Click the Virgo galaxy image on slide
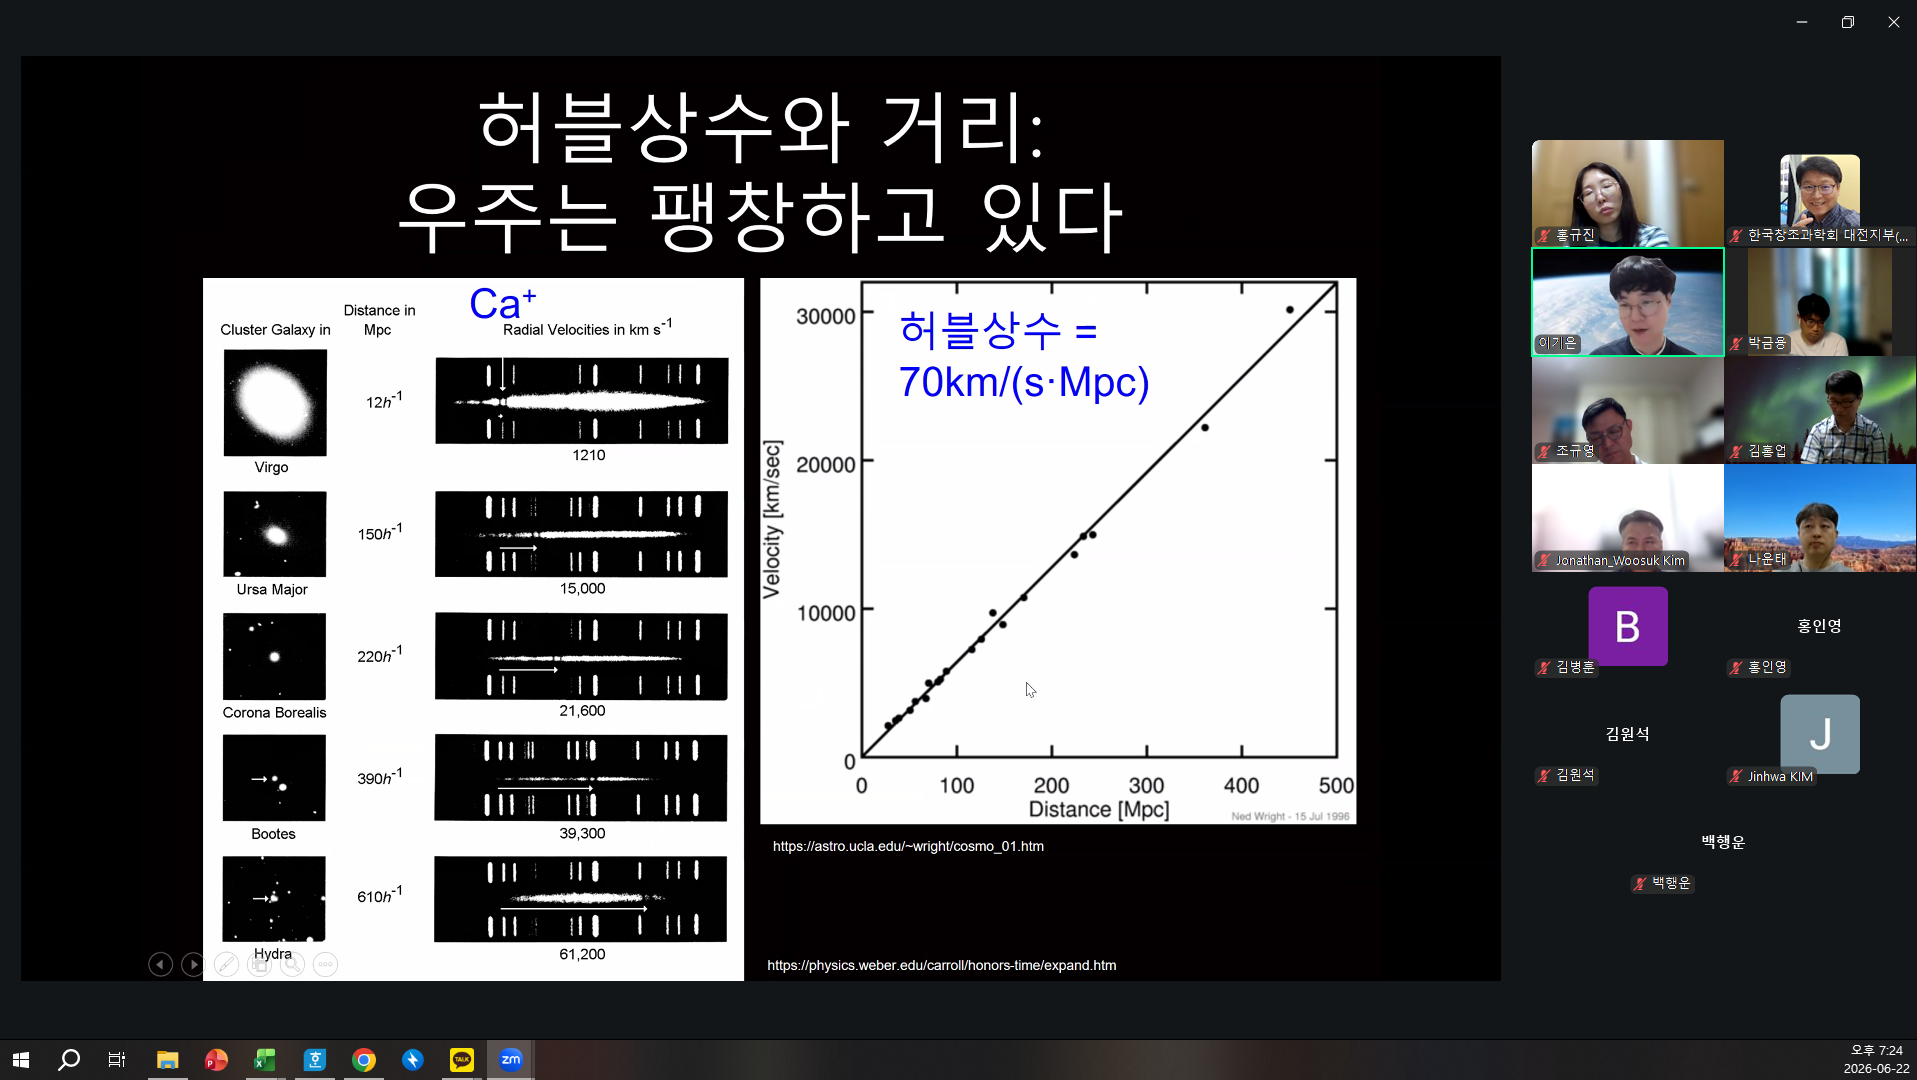This screenshot has height=1080, width=1917. tap(275, 402)
